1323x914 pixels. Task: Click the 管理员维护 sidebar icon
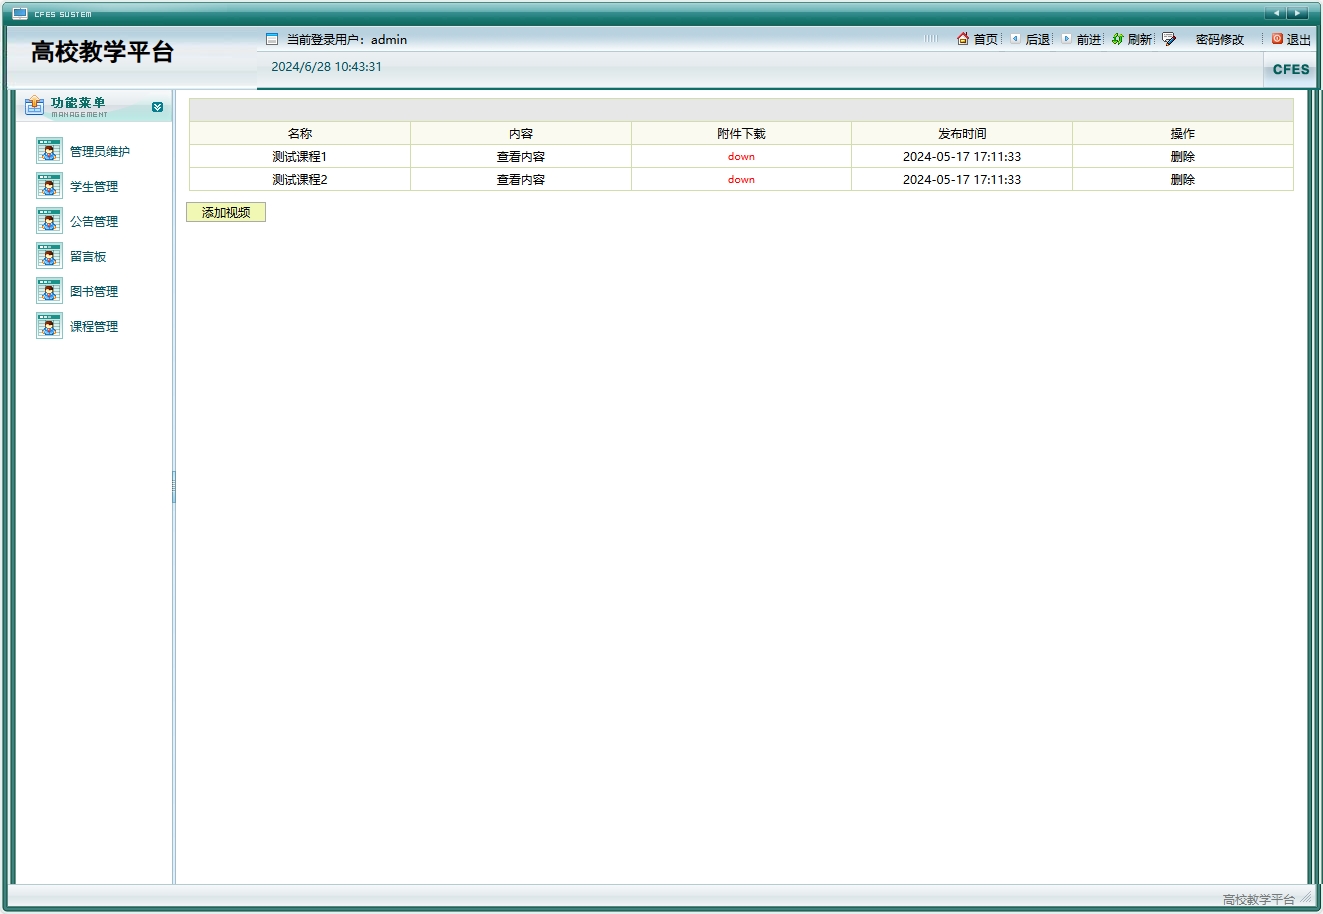coord(49,151)
